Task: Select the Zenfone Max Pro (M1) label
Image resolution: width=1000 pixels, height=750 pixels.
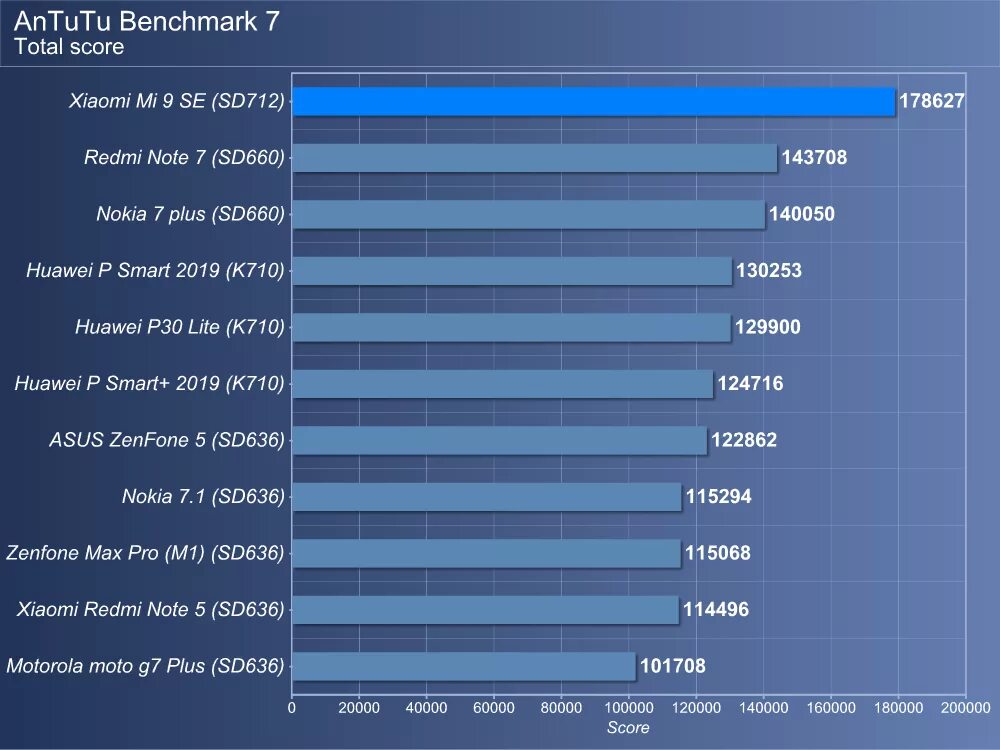Action: click(145, 553)
